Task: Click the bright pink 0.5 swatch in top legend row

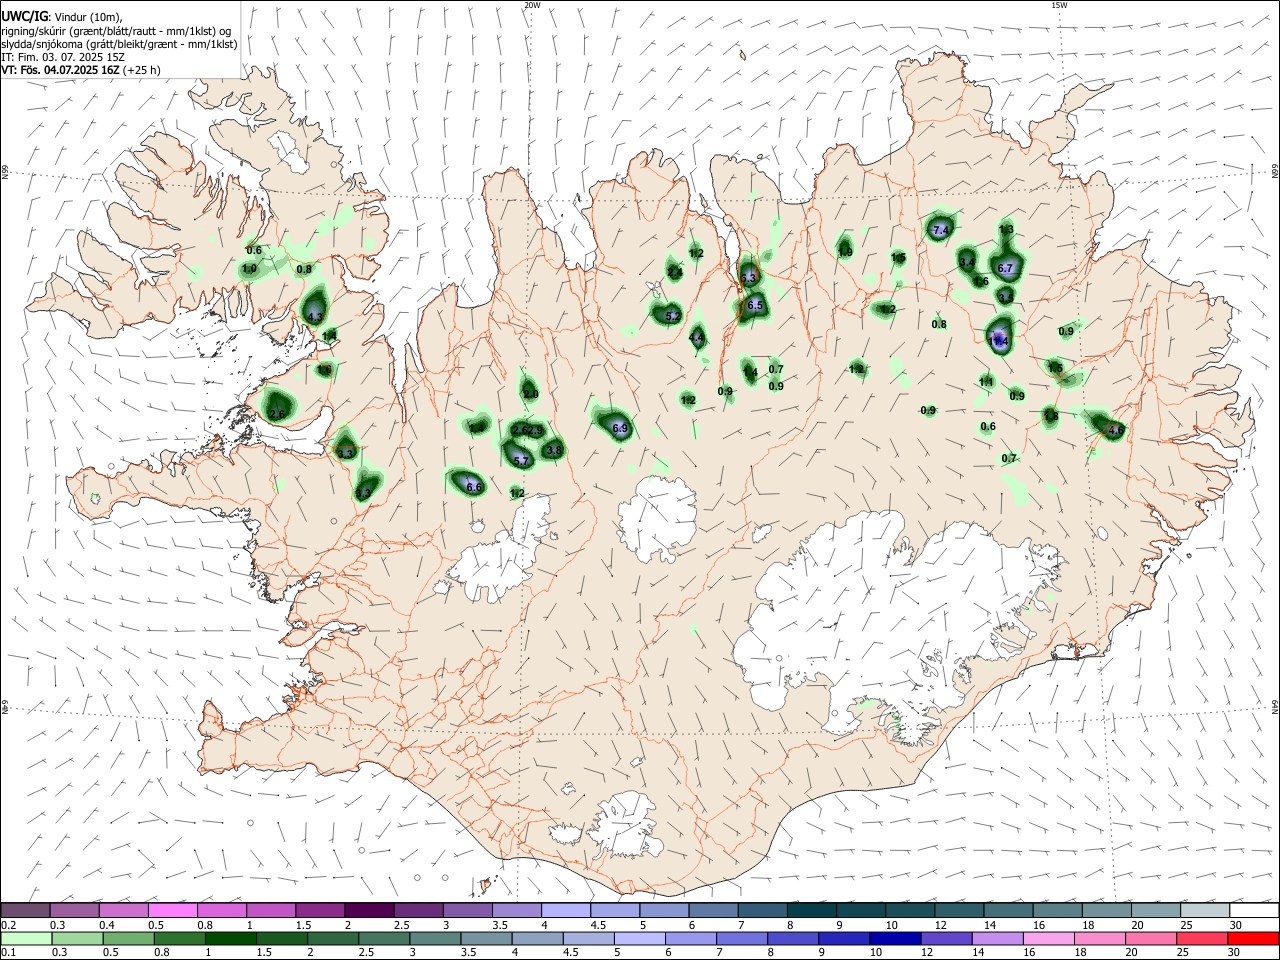Action: (172, 910)
